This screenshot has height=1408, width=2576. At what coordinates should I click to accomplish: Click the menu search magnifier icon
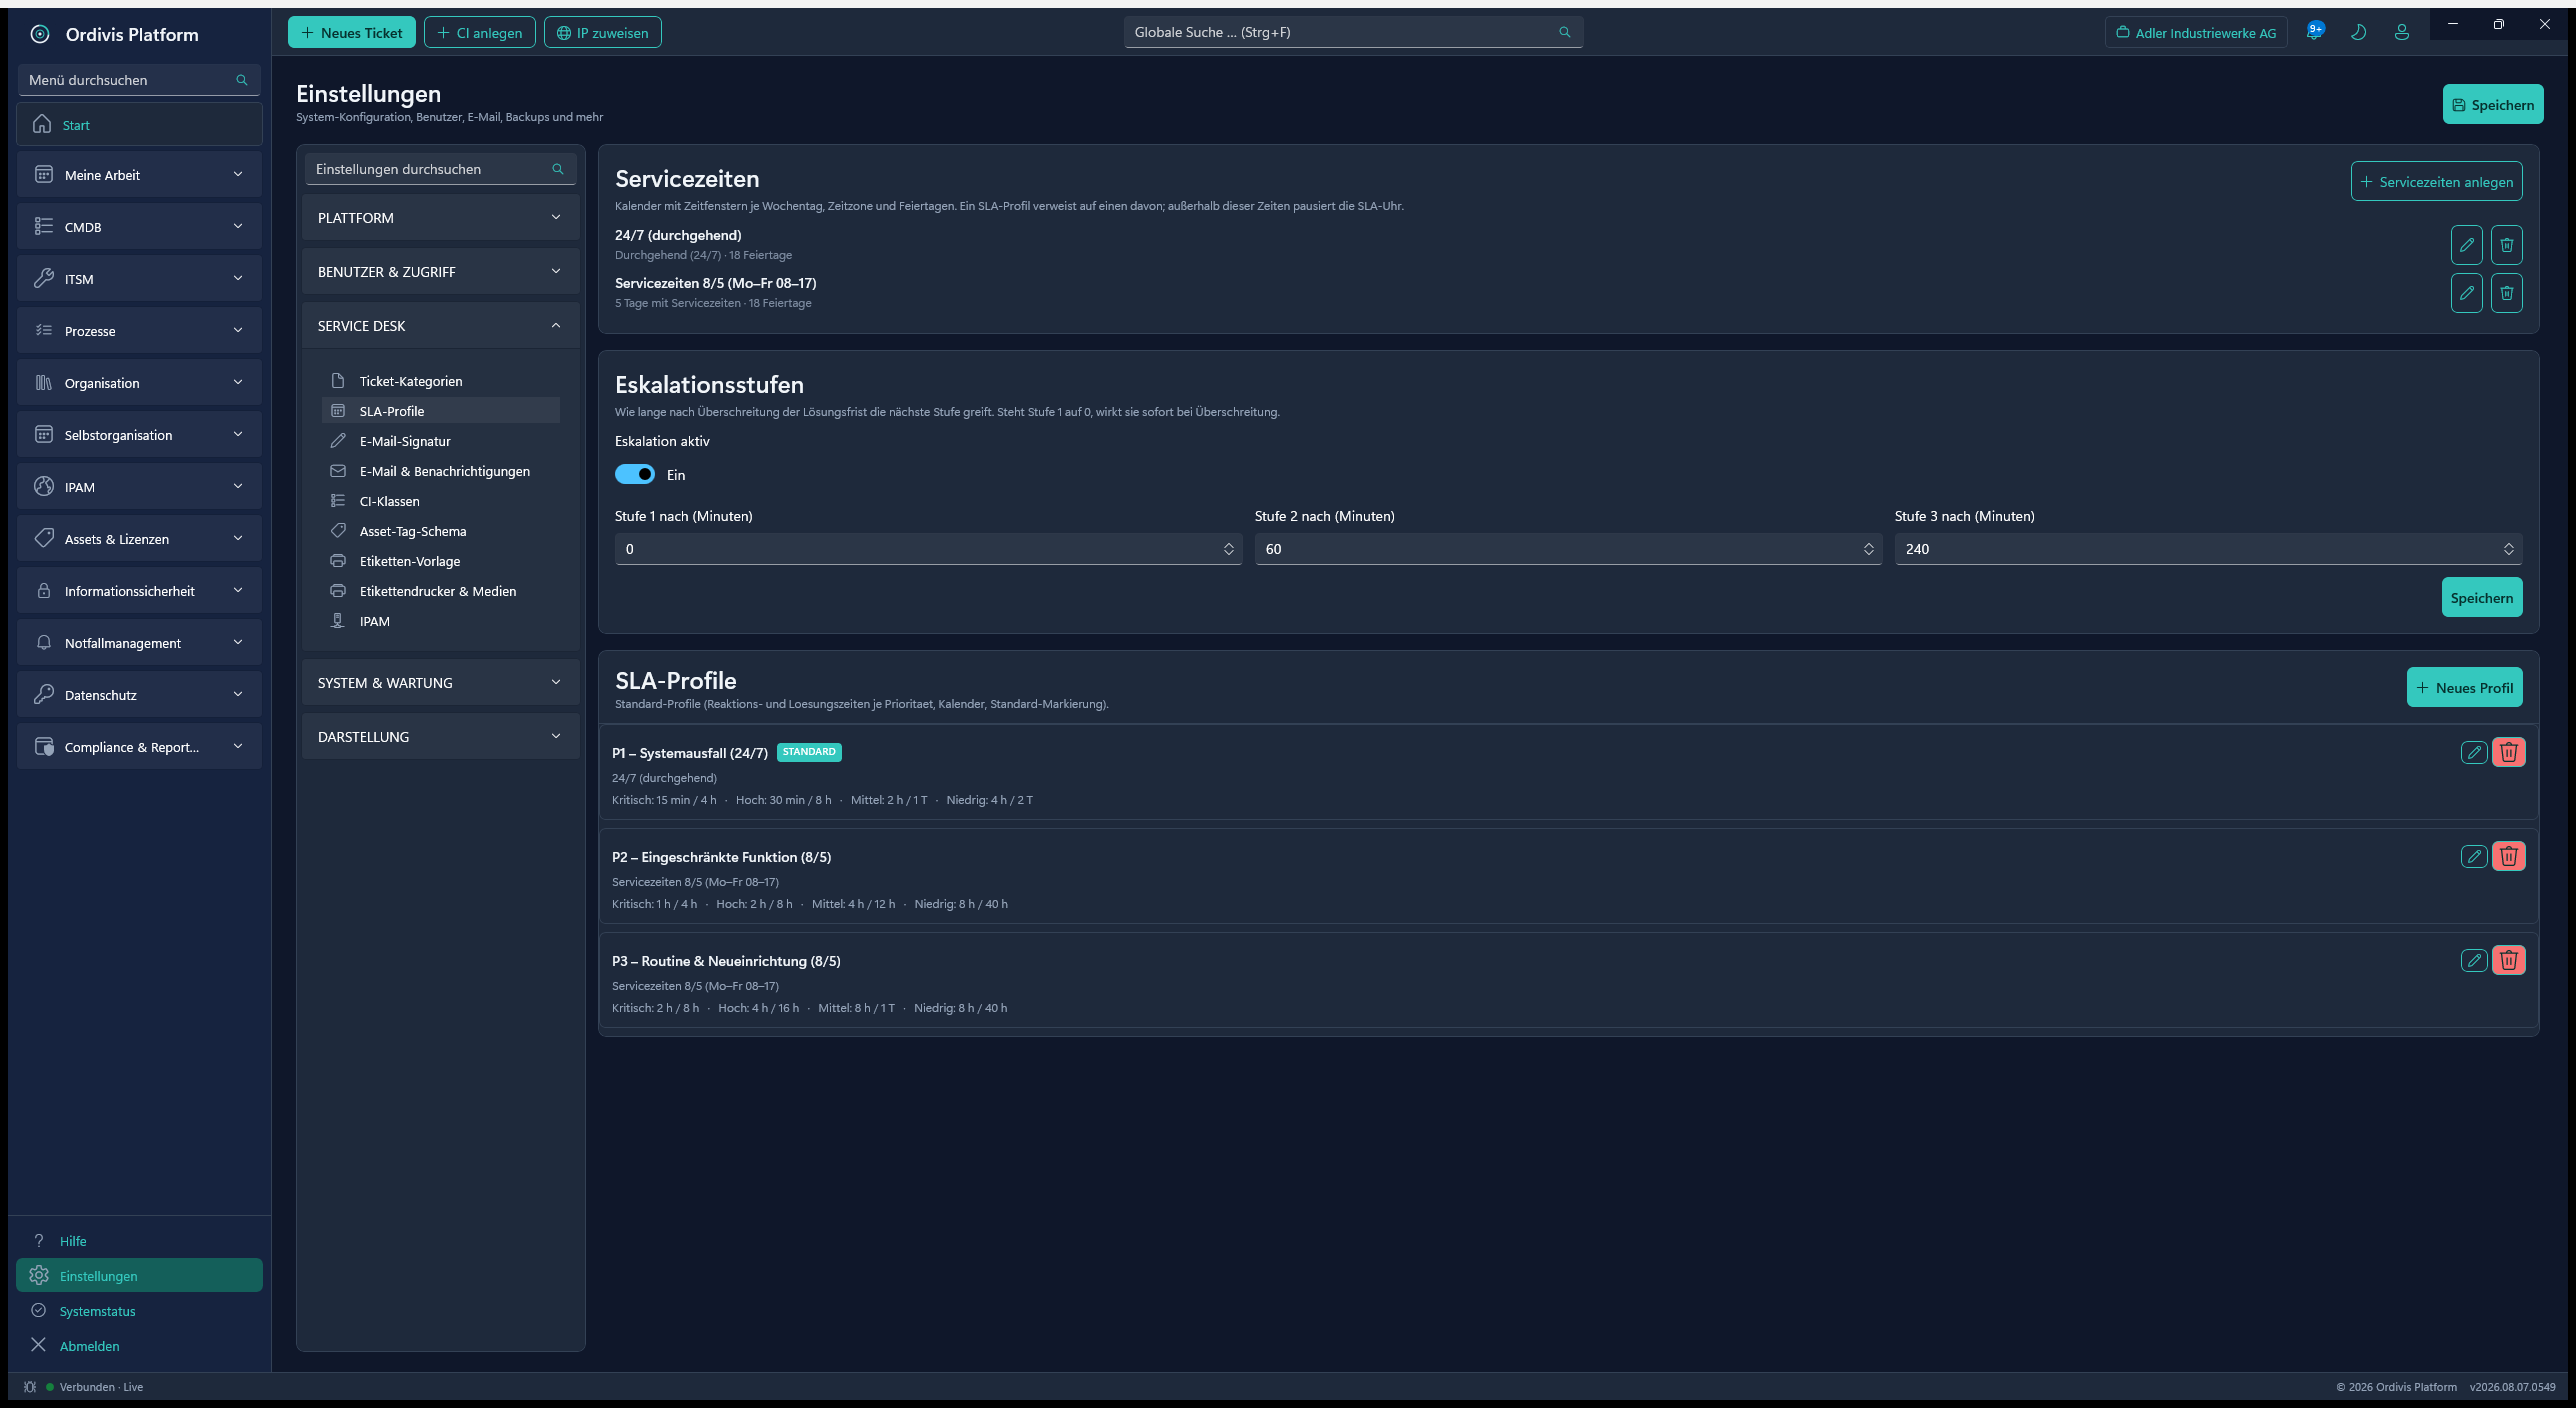(x=241, y=80)
